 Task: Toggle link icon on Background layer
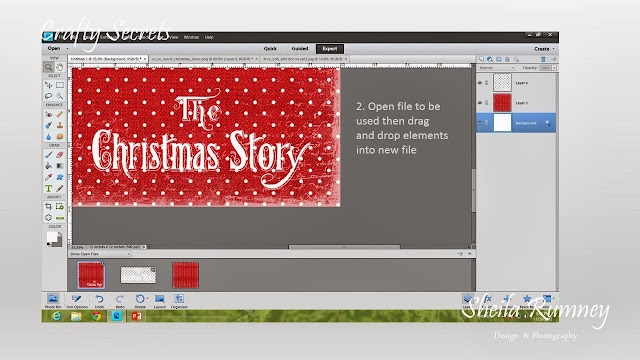point(487,122)
